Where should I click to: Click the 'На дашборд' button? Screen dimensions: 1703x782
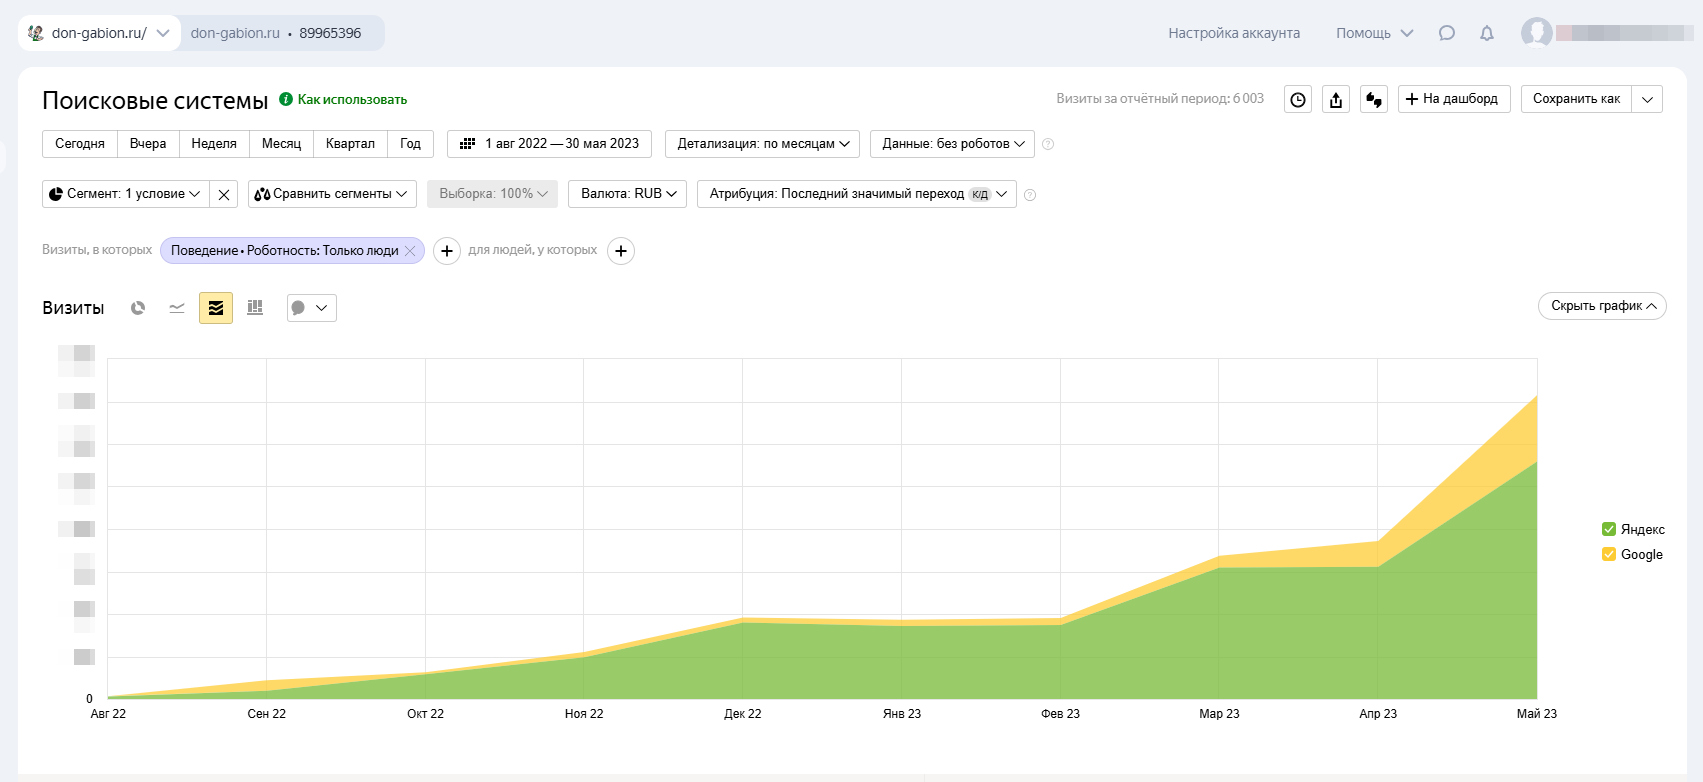(1453, 99)
